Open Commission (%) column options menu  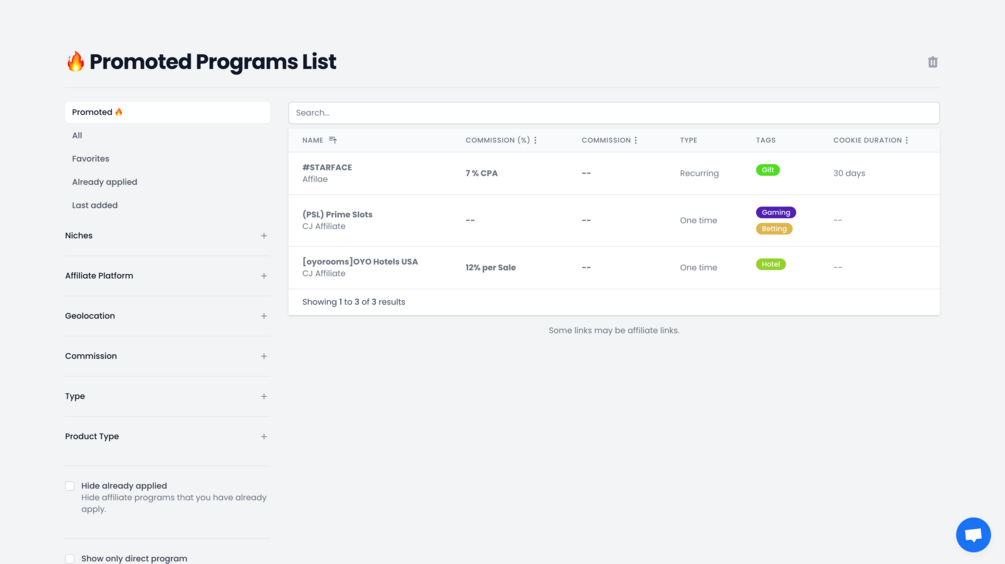(x=536, y=140)
